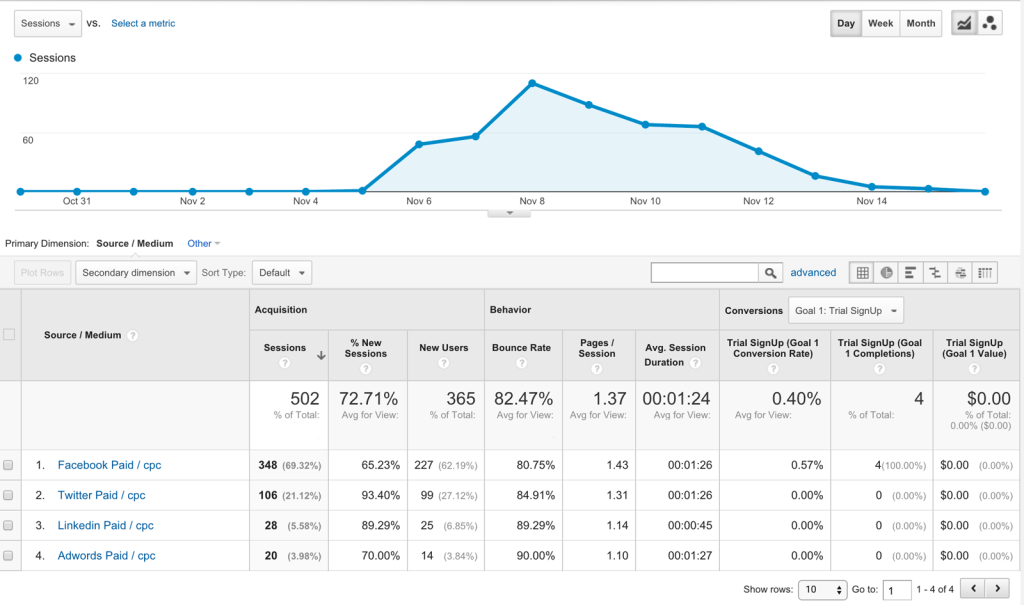Switch chart granularity to Day

click(x=846, y=24)
